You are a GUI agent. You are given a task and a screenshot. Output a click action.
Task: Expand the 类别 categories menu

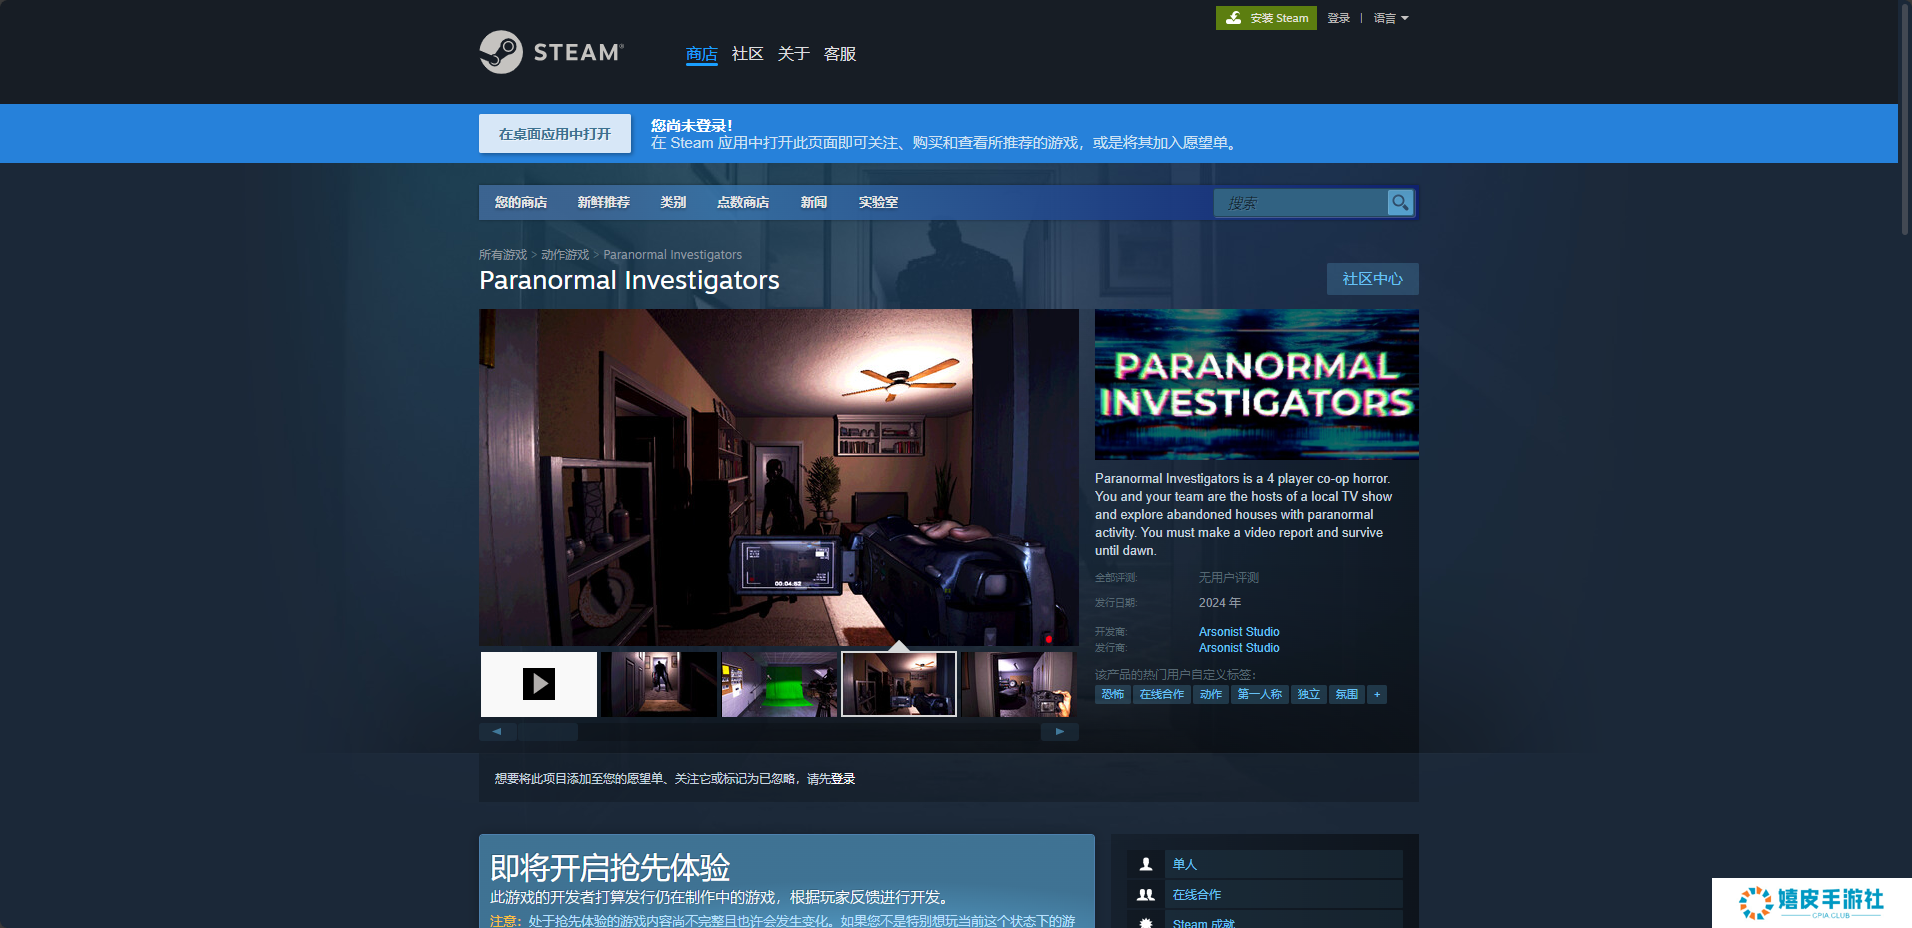click(673, 202)
